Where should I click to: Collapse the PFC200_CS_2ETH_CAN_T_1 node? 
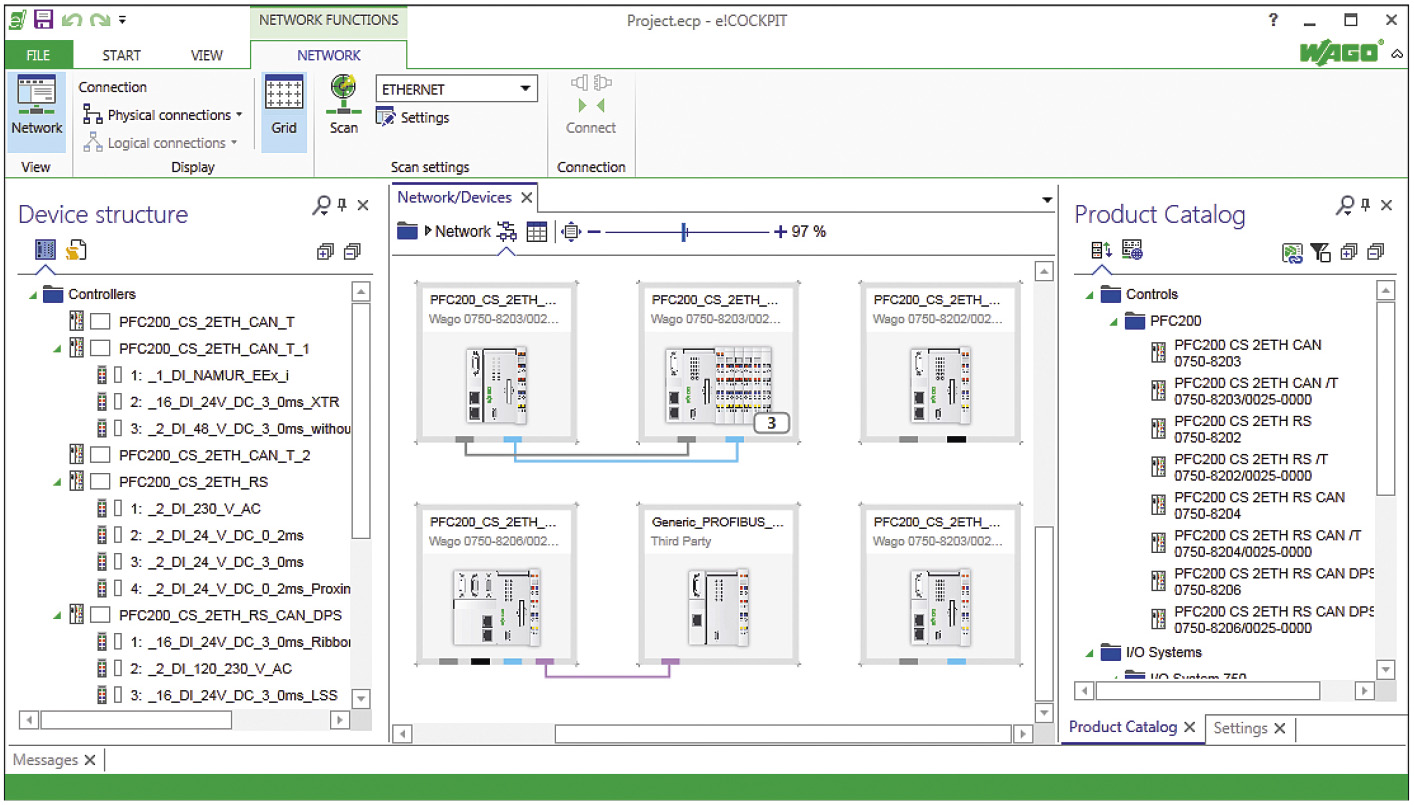(58, 348)
